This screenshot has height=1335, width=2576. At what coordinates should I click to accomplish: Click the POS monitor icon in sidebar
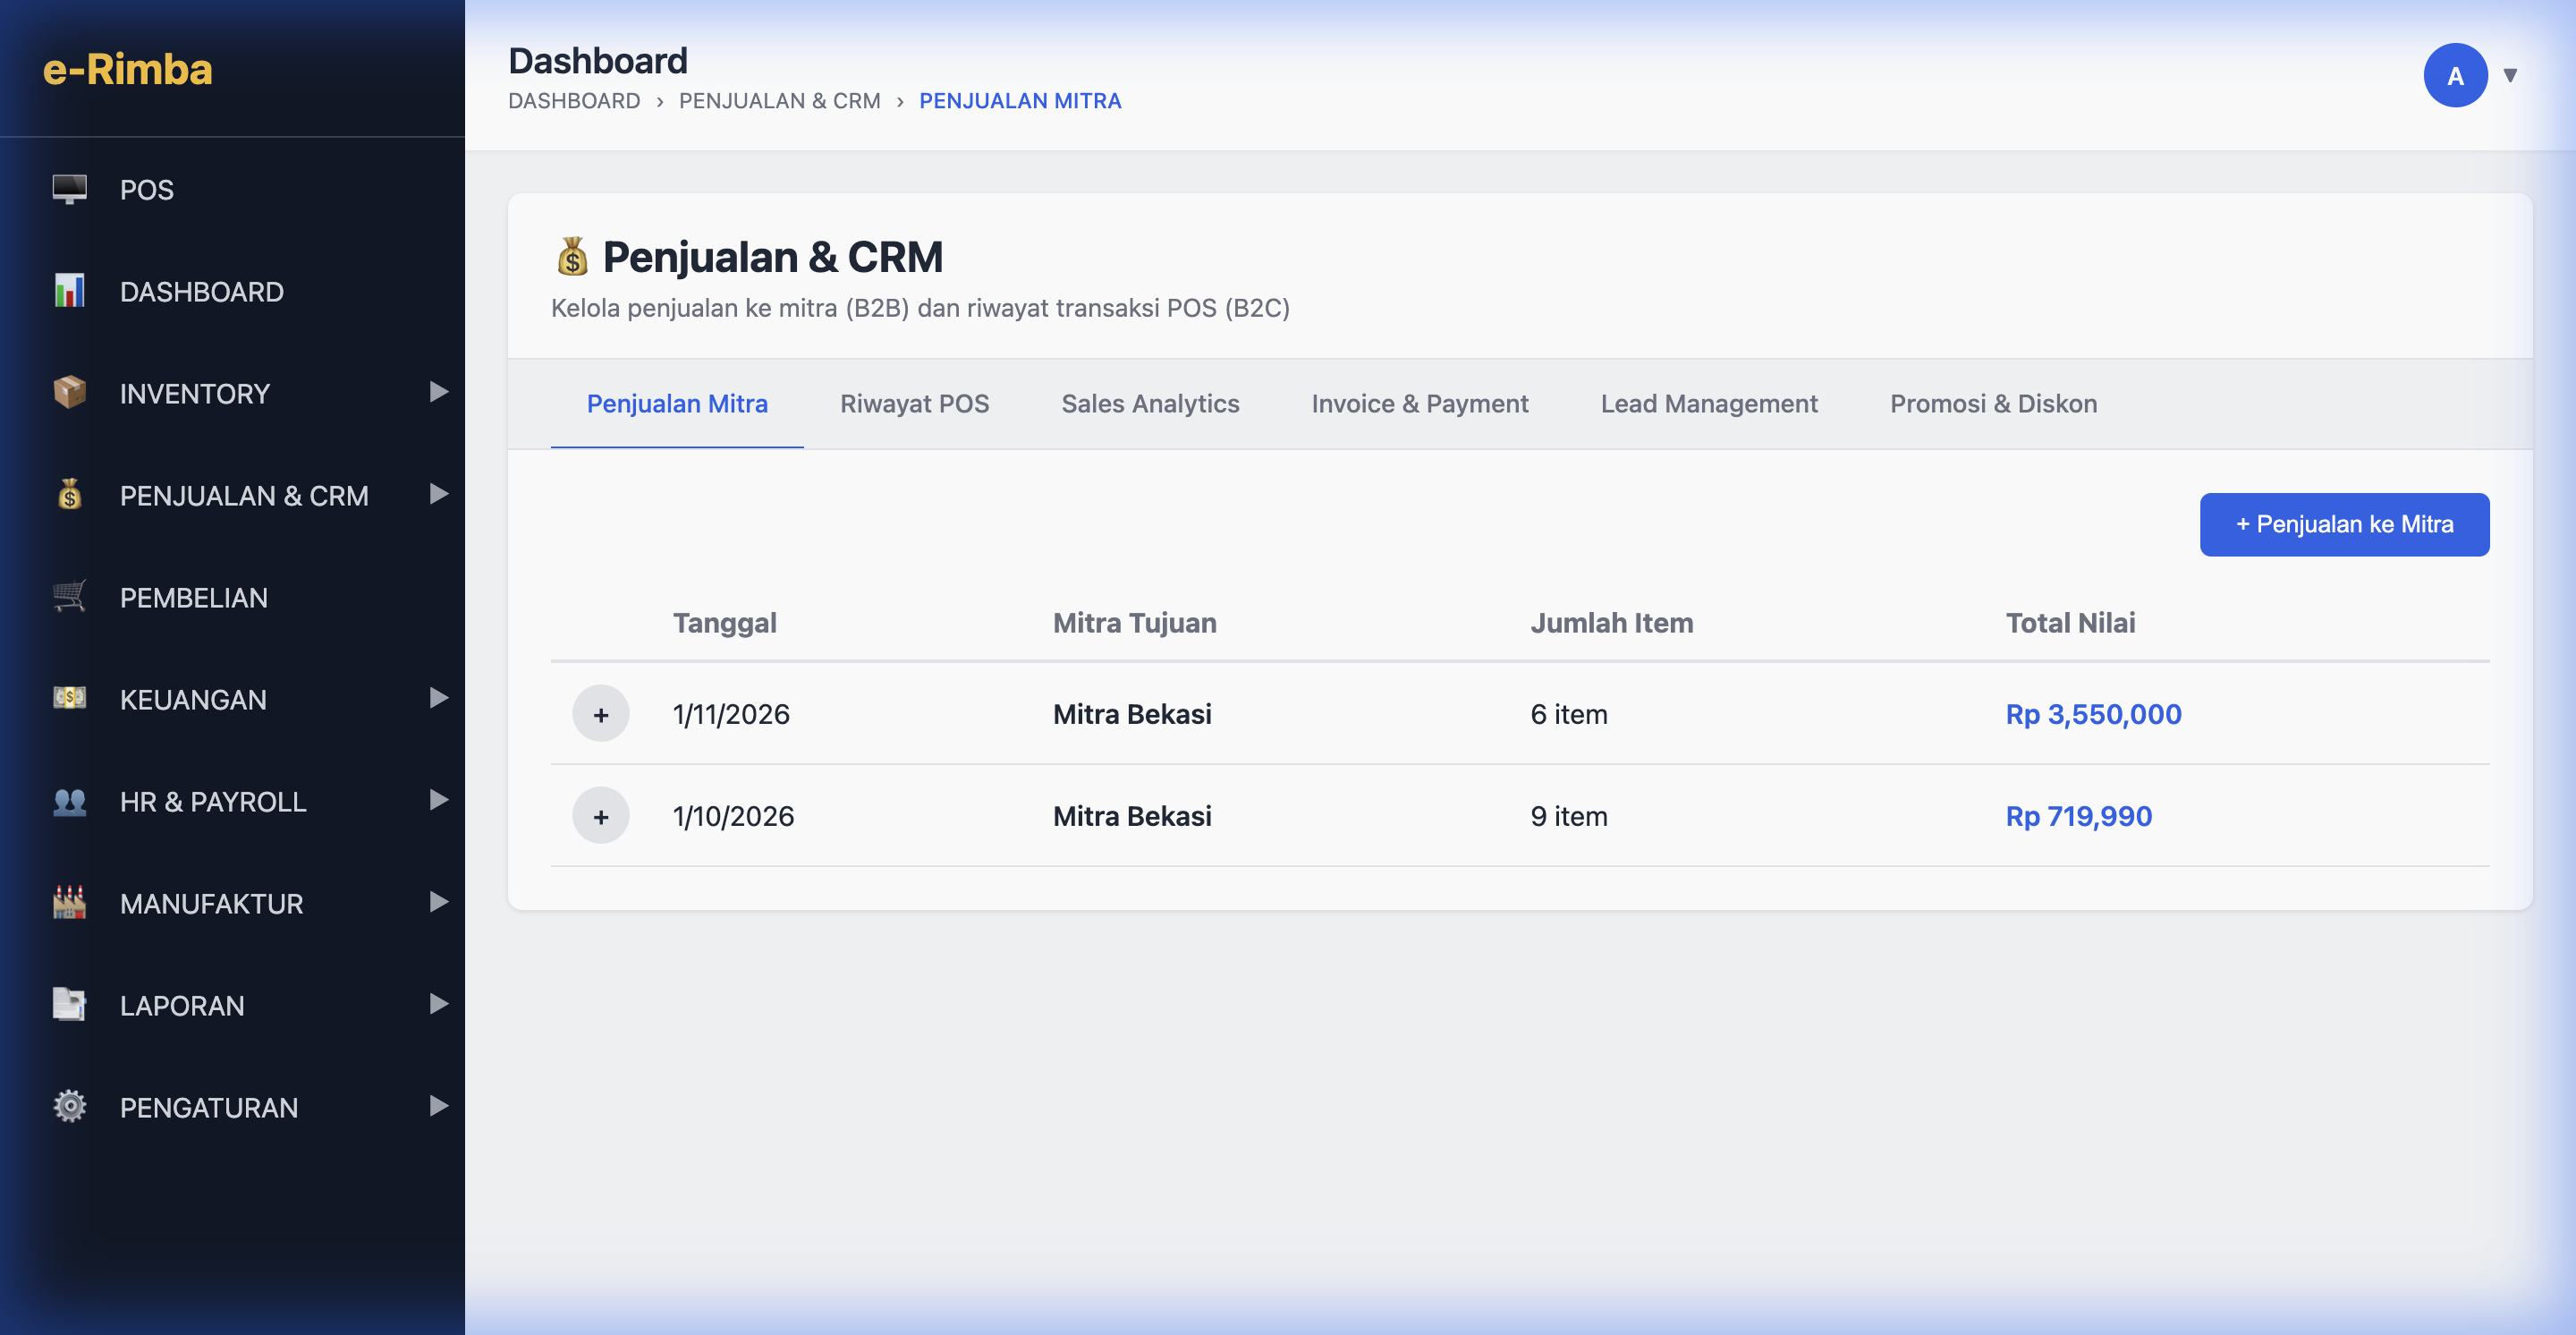[x=69, y=189]
